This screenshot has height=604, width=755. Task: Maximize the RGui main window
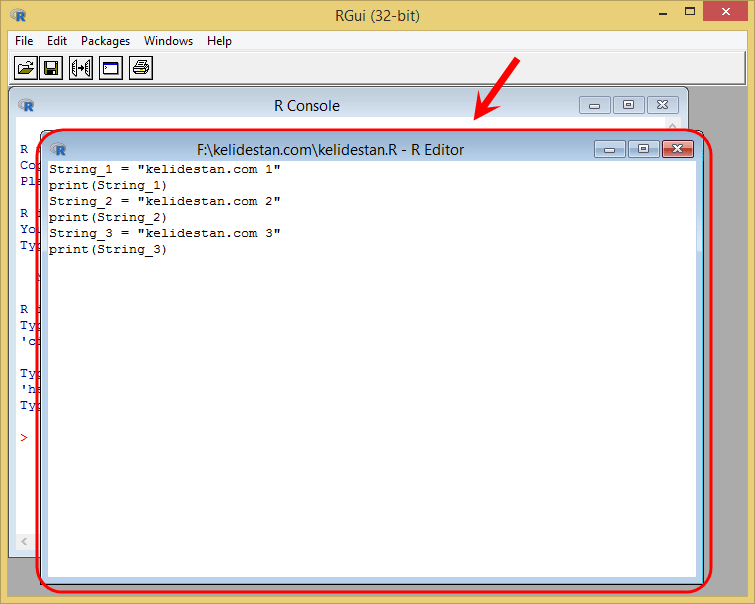click(x=690, y=12)
